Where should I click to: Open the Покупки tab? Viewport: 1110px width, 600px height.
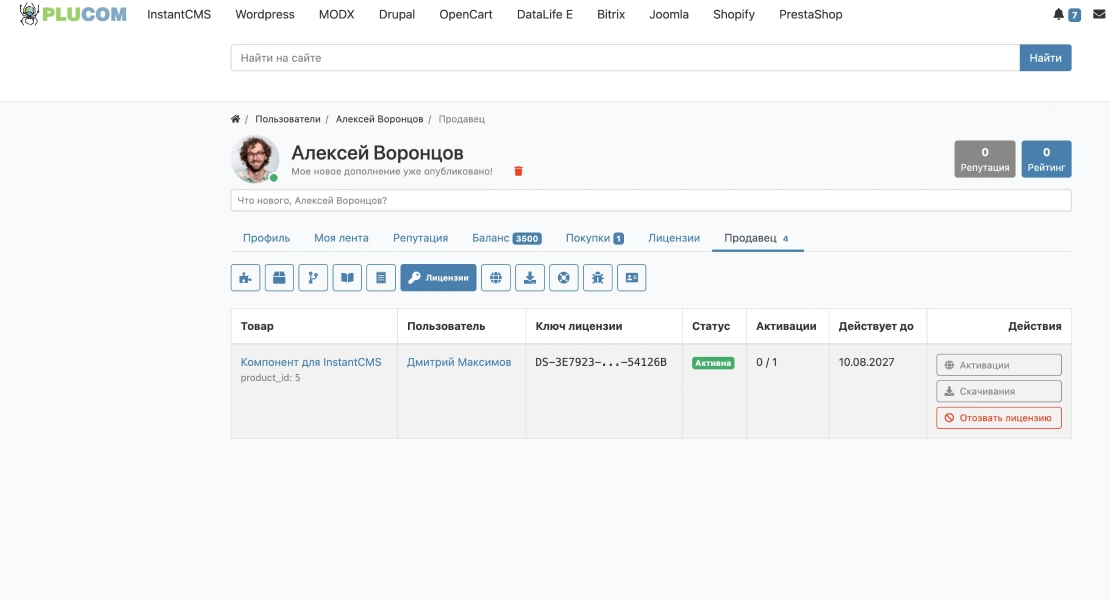tap(595, 238)
